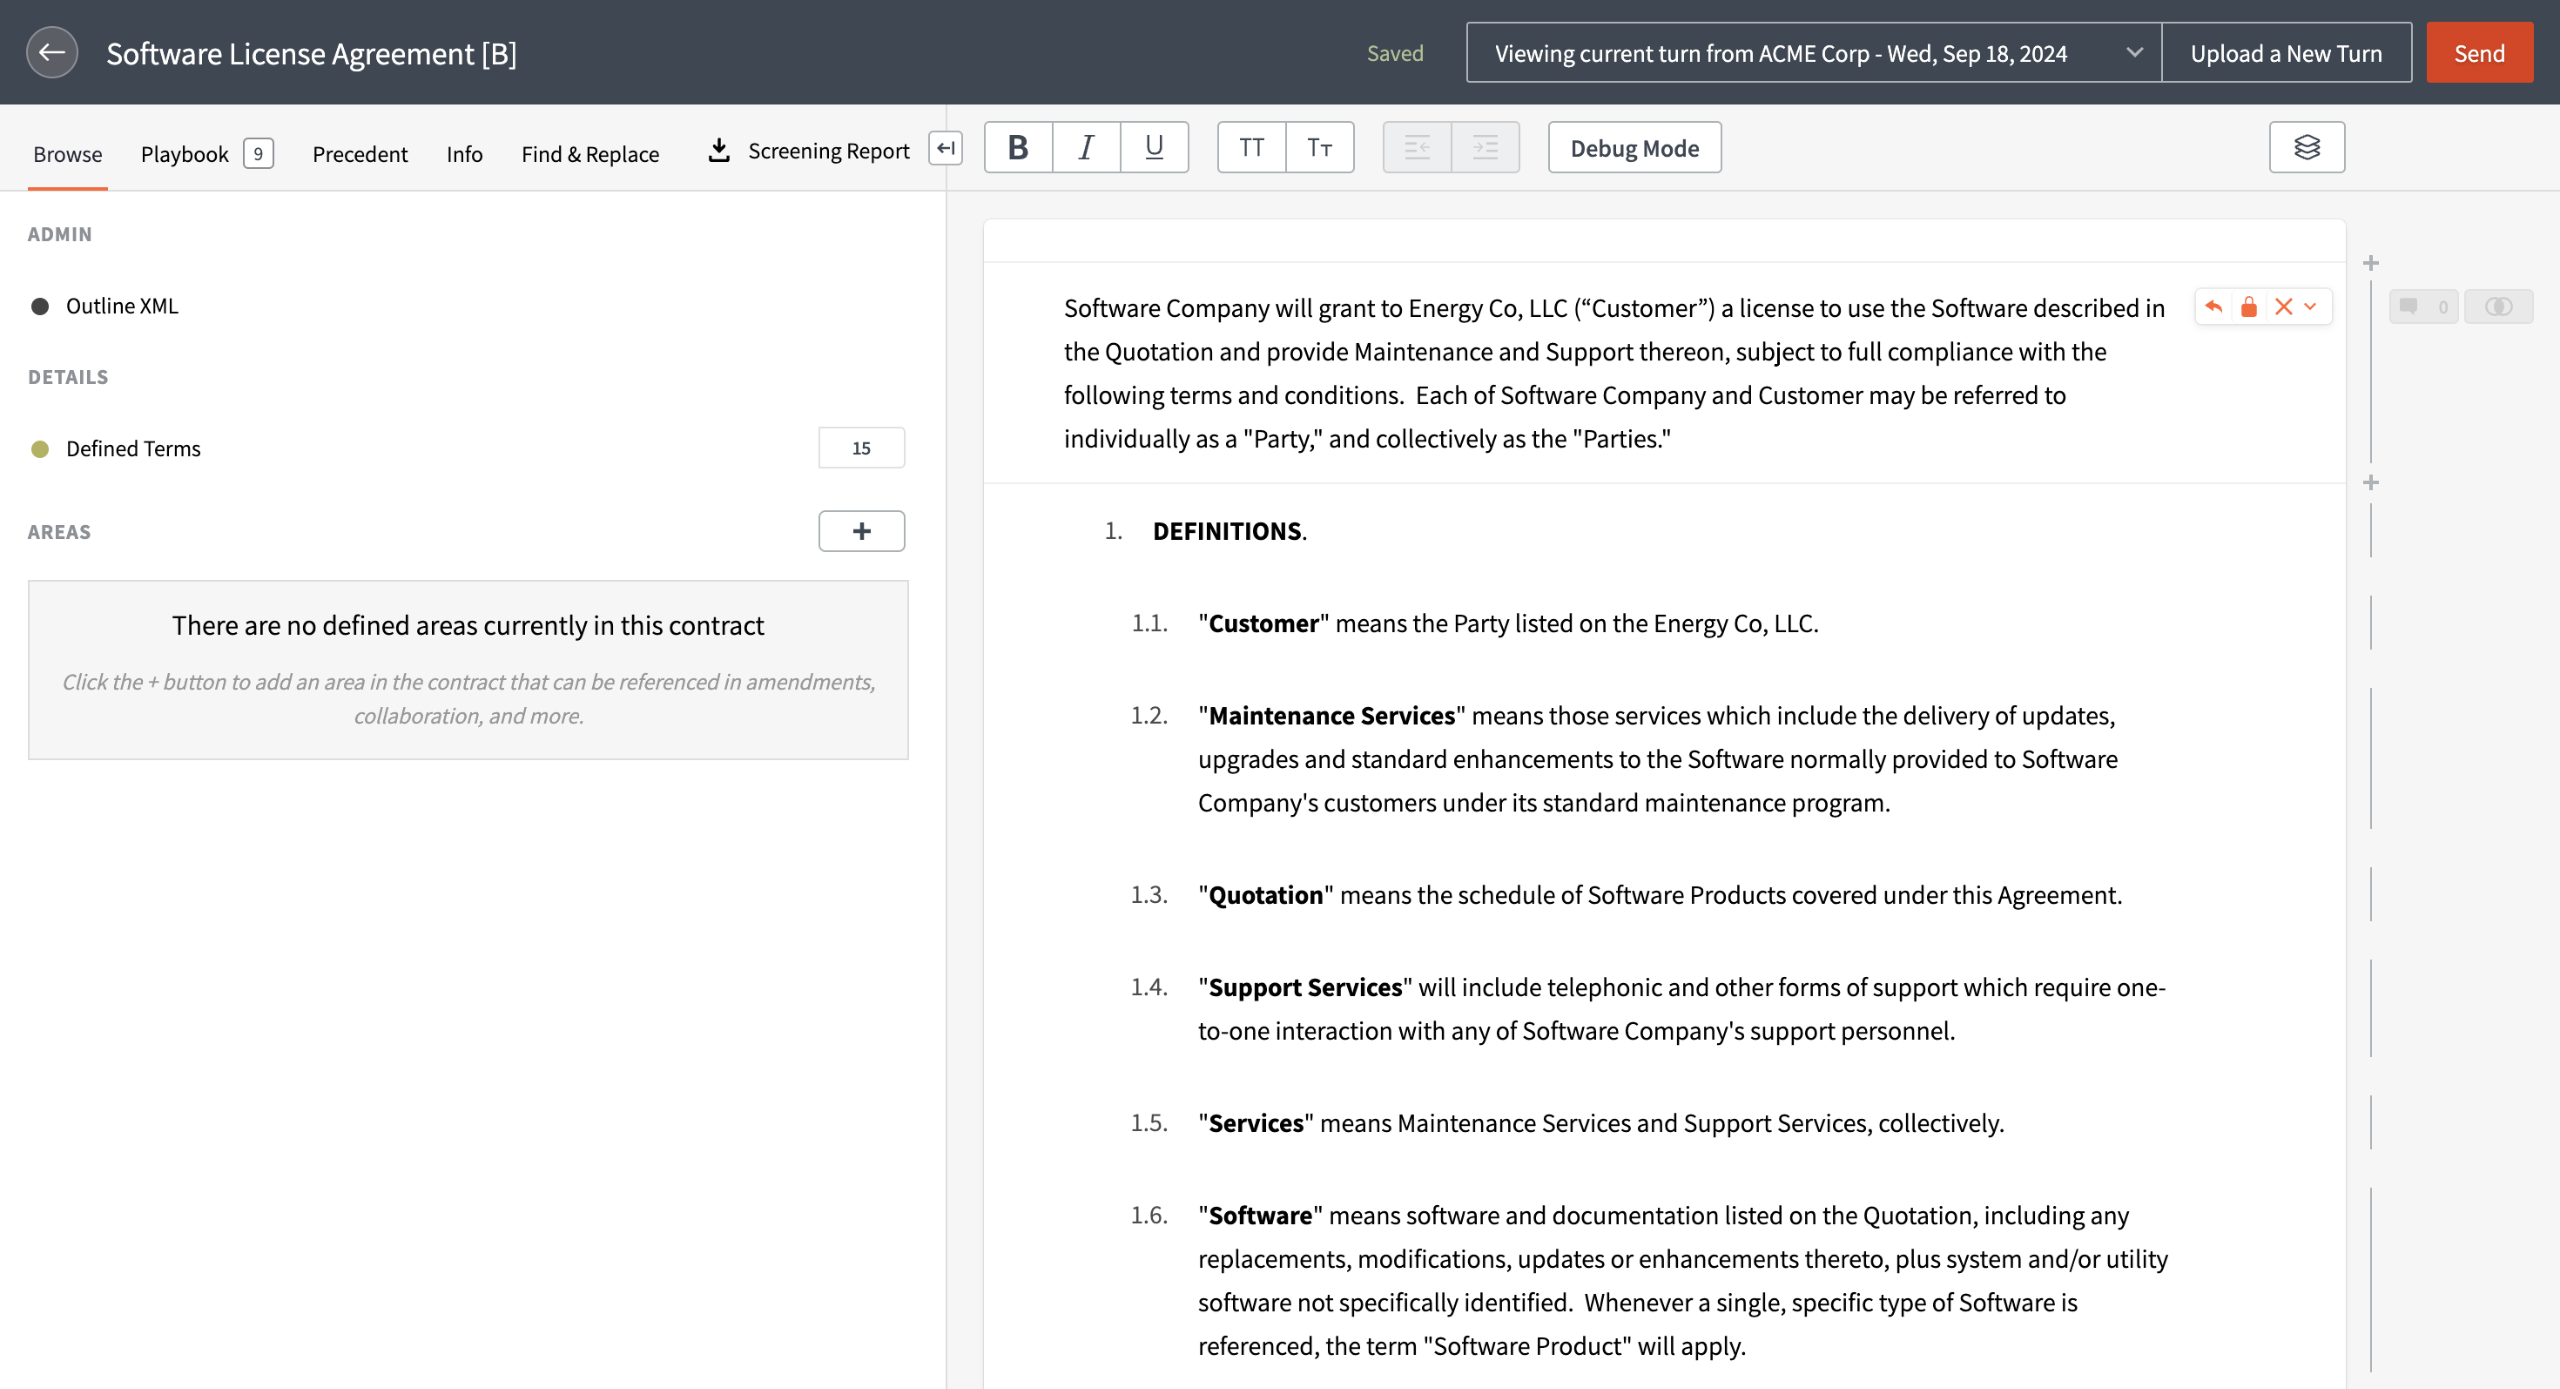Toggle italic formatting
The width and height of the screenshot is (2560, 1389).
coord(1086,148)
